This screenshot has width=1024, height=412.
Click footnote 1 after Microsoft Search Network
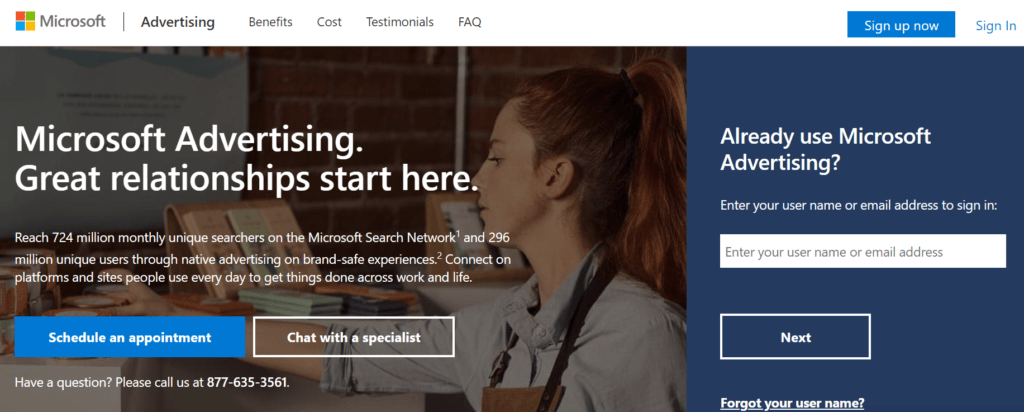click(x=458, y=232)
